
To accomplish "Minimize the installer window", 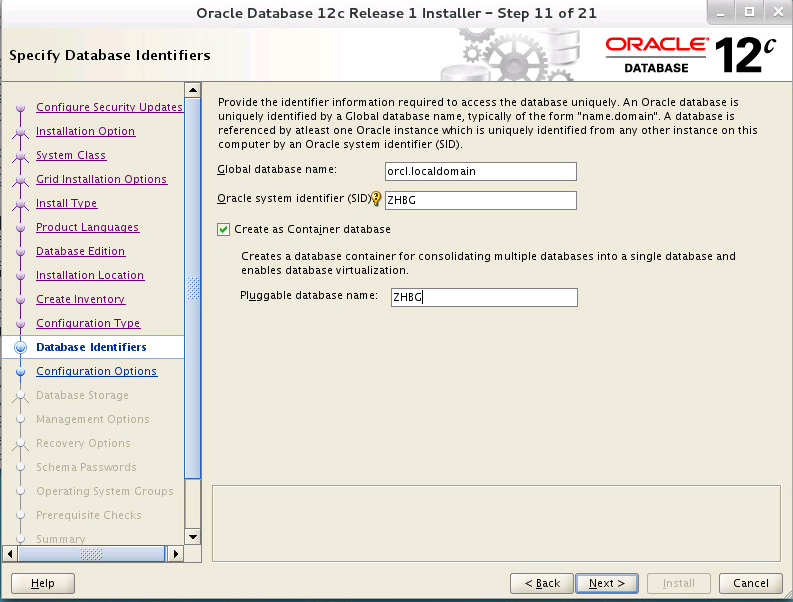I will click(721, 12).
